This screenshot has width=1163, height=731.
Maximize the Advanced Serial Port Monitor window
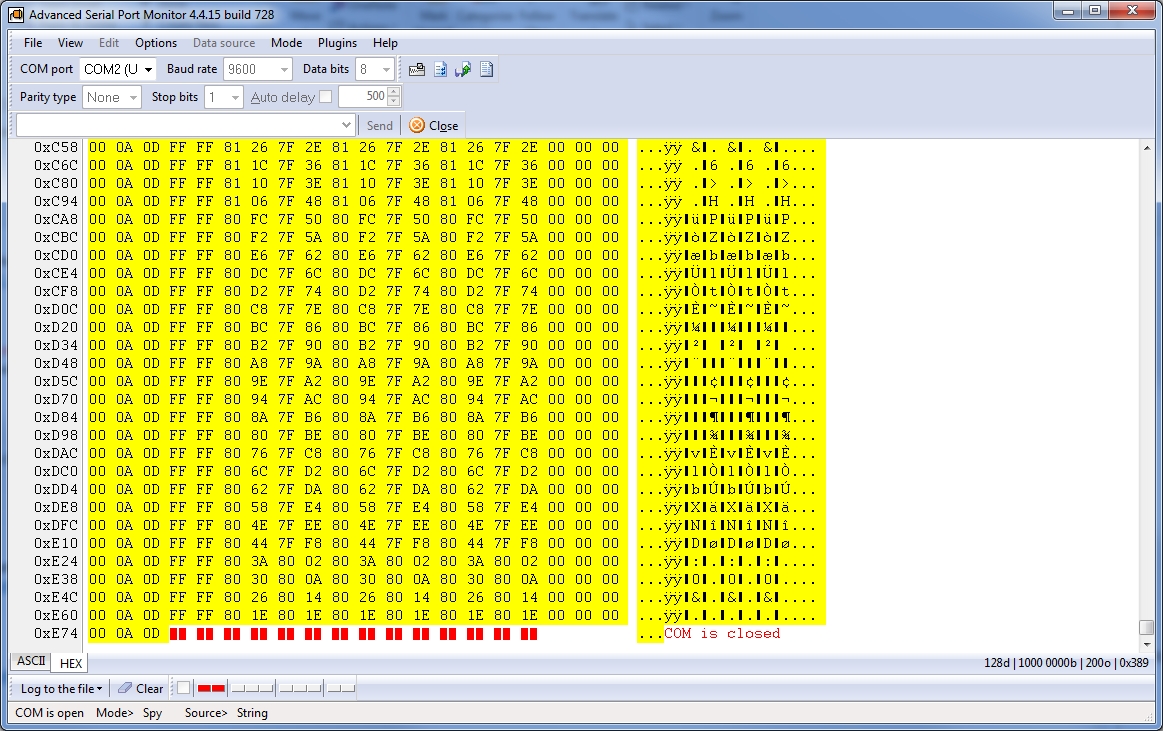[x=1096, y=11]
